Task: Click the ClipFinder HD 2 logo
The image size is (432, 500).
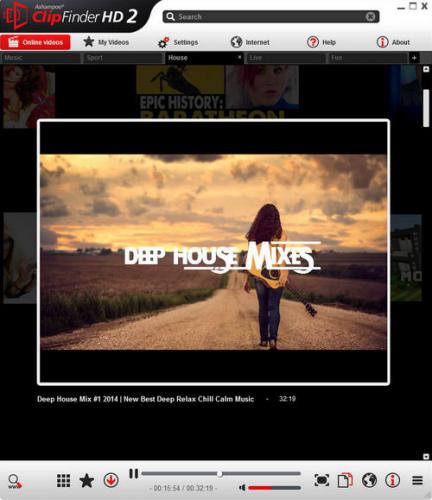Action: point(72,16)
